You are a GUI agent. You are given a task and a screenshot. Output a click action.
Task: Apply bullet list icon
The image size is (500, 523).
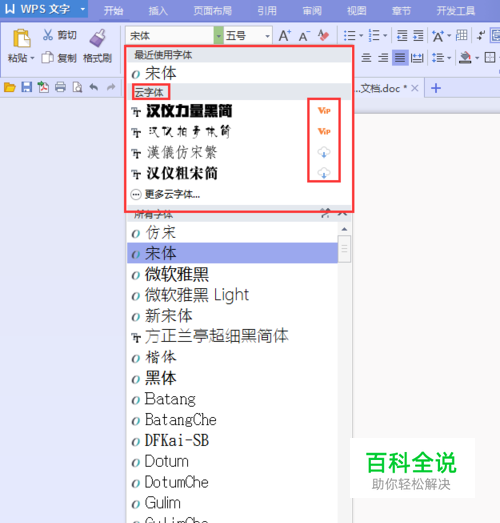pyautogui.click(x=350, y=35)
